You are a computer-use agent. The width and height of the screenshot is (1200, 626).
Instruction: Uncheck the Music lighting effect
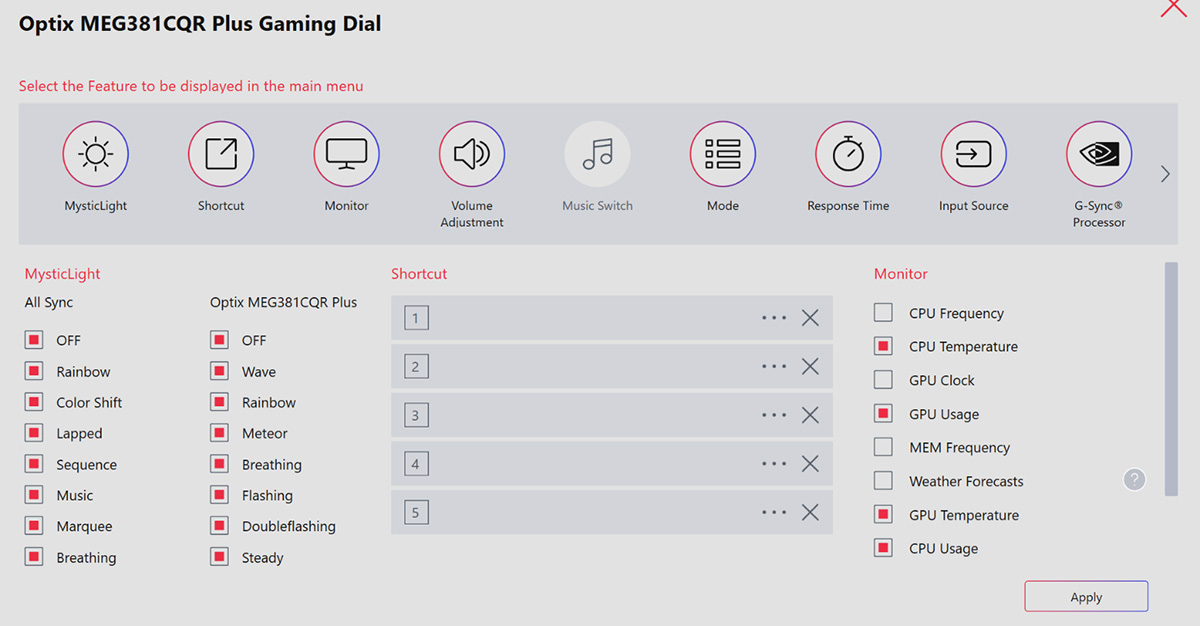34,495
